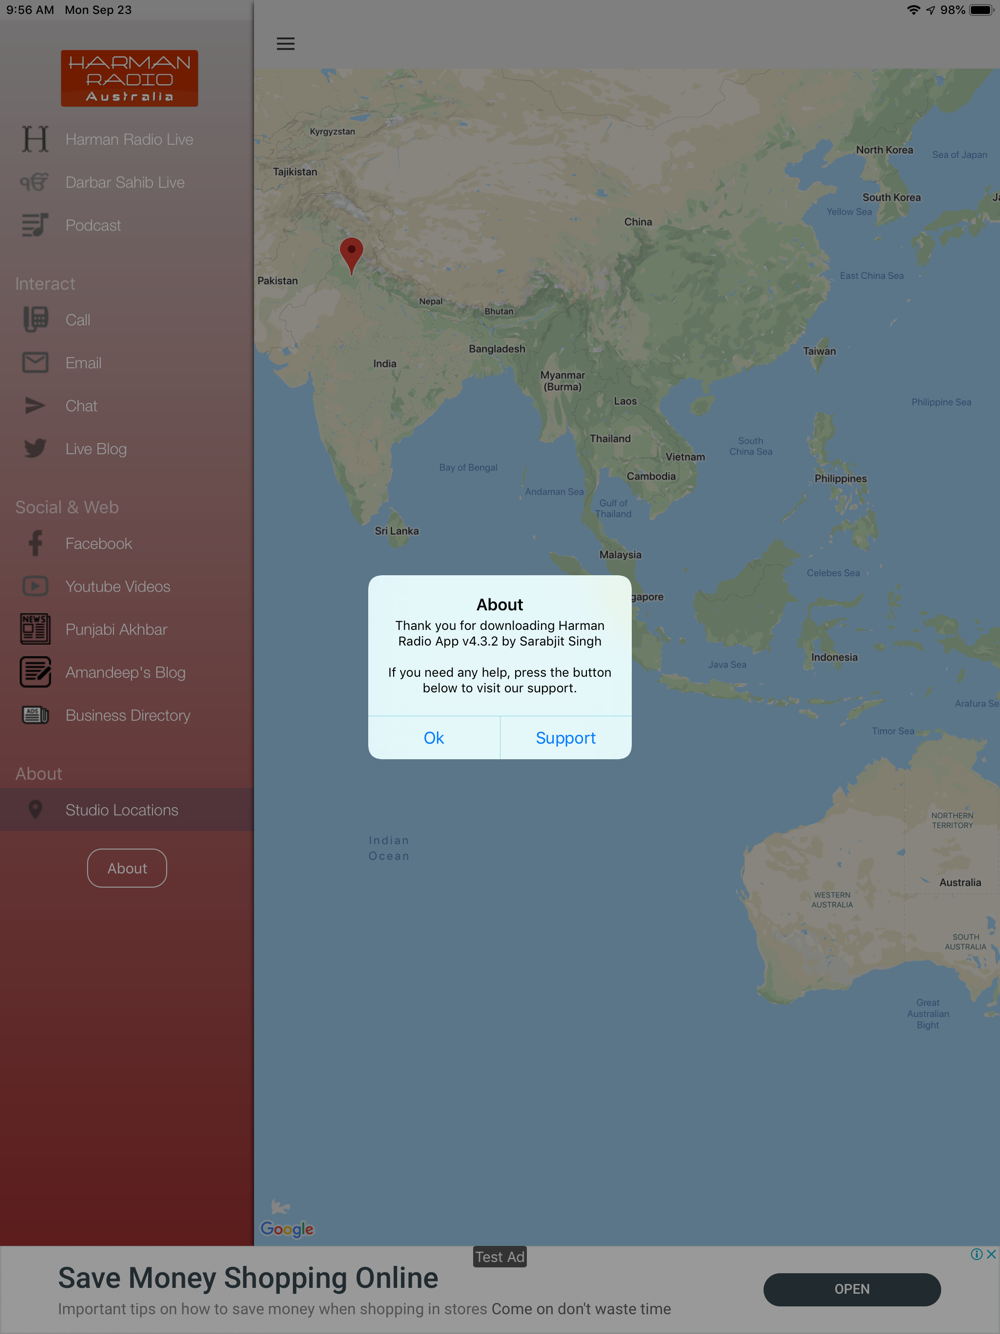The height and width of the screenshot is (1334, 1000).
Task: Click the Email envelope icon
Action: click(35, 363)
